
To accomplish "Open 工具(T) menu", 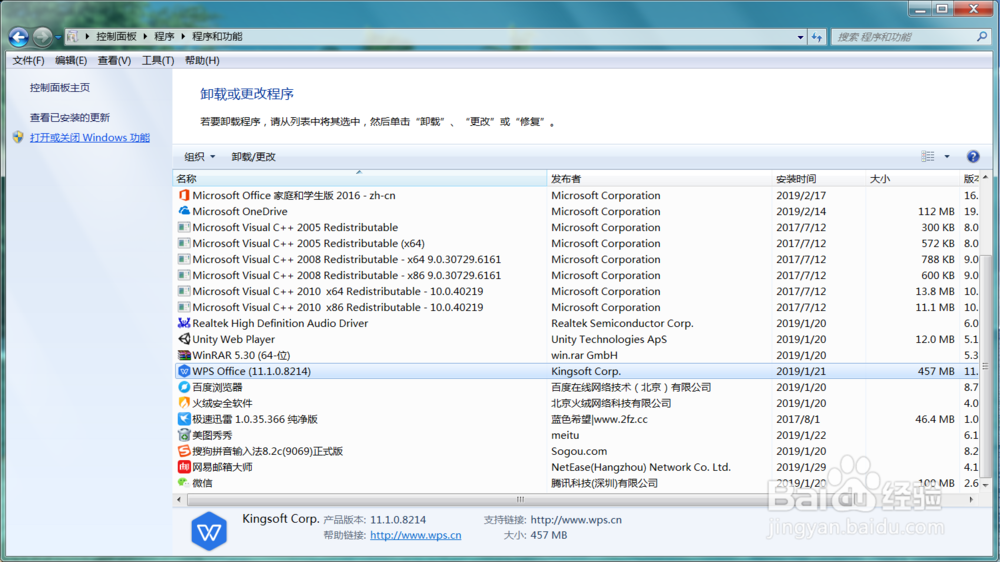I will (x=158, y=61).
